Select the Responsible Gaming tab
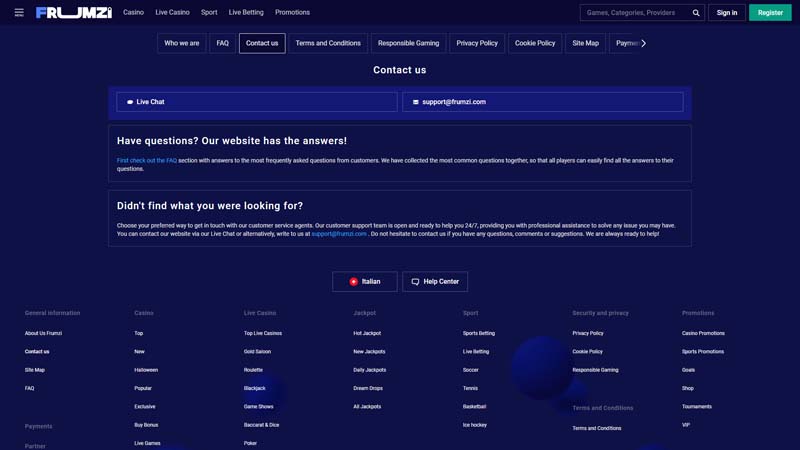This screenshot has width=800, height=450. (408, 43)
